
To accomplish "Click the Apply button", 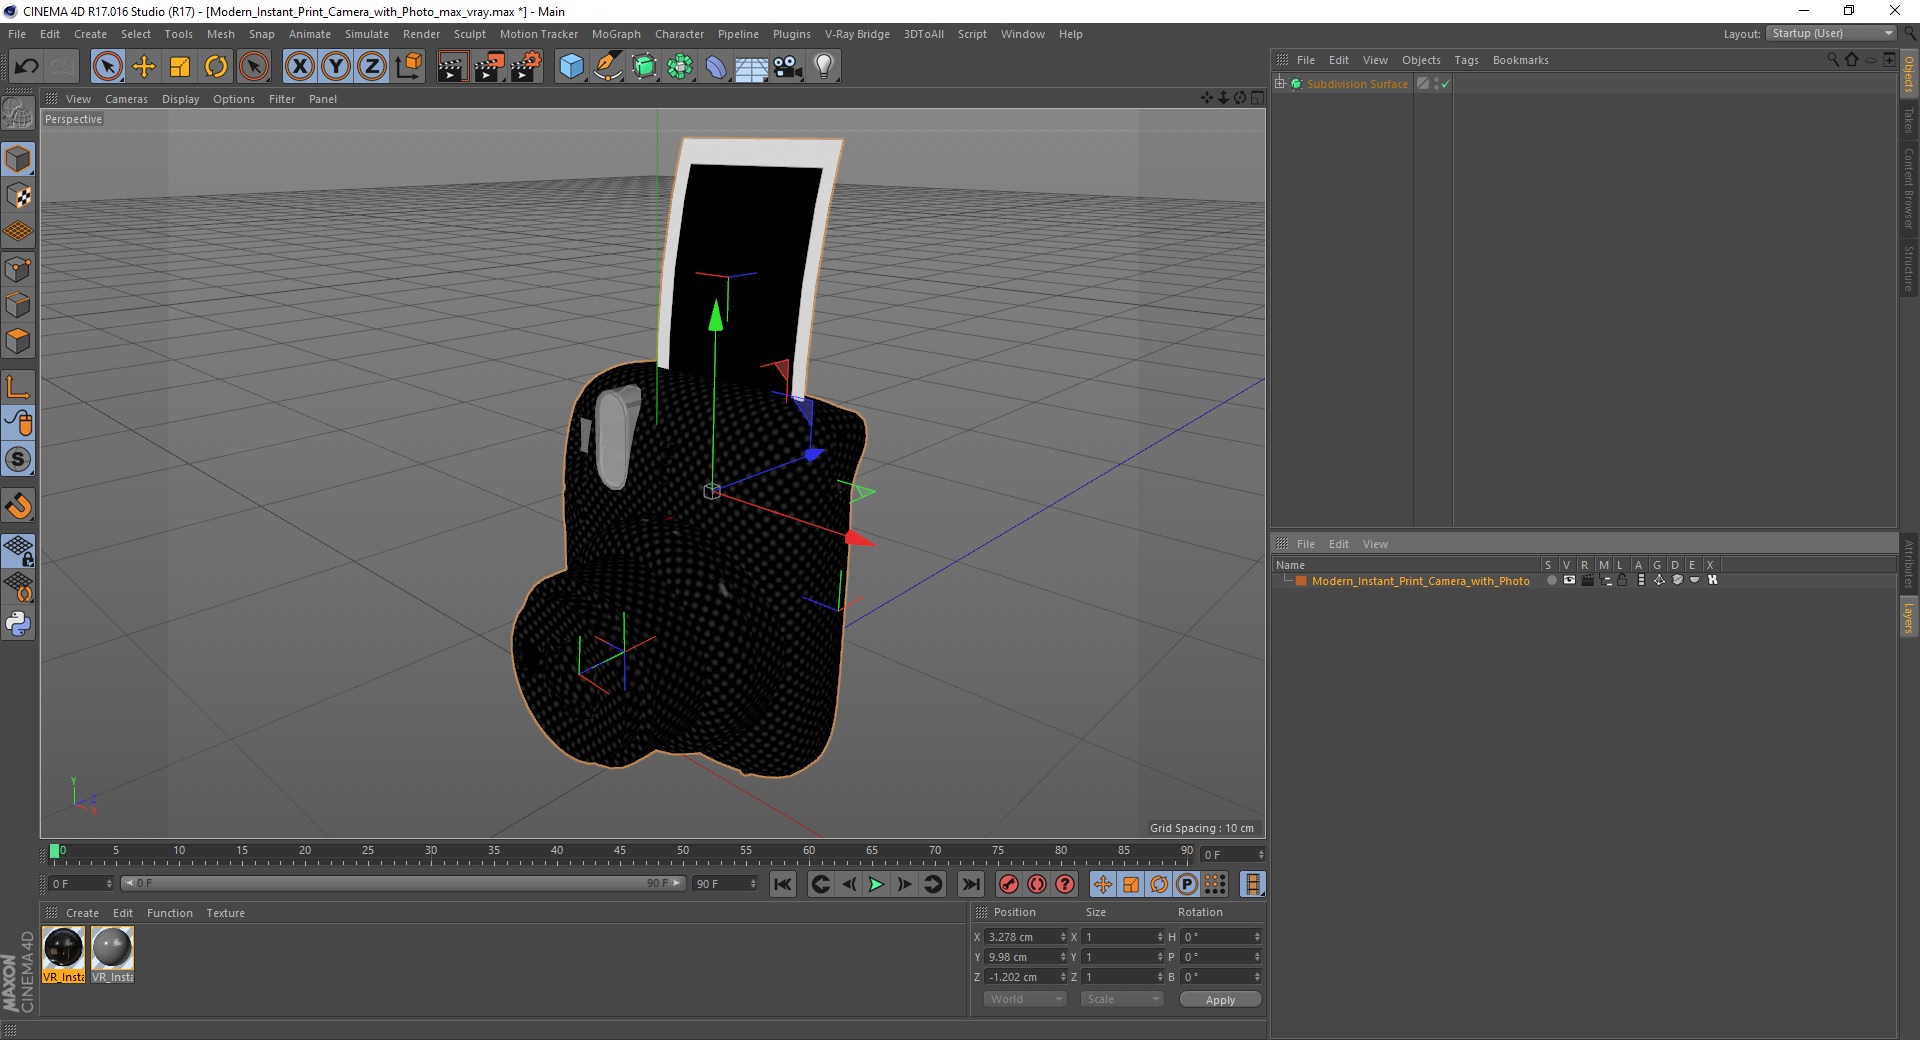I will coord(1220,999).
